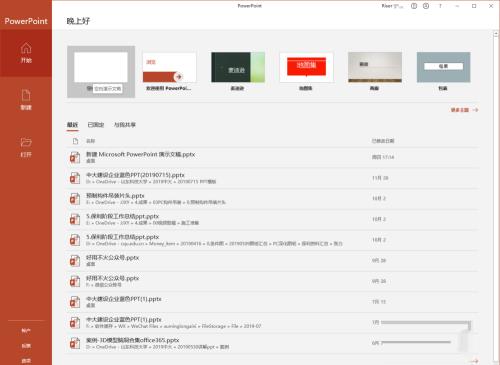Minimize the PowerPoint window
500x365 pixels.
457,6
